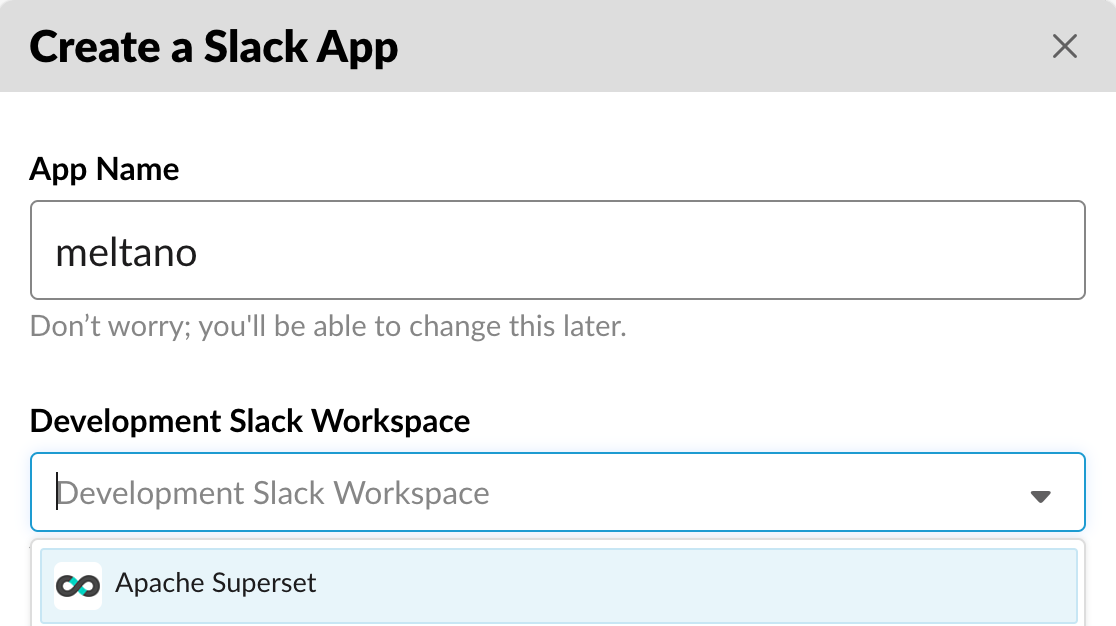The height and width of the screenshot is (626, 1116).
Task: Open the workspace selection combo box
Action: coord(558,492)
